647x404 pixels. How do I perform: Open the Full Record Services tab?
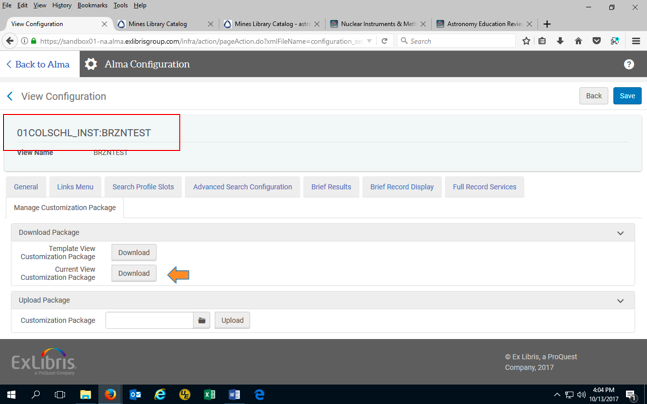(x=484, y=187)
